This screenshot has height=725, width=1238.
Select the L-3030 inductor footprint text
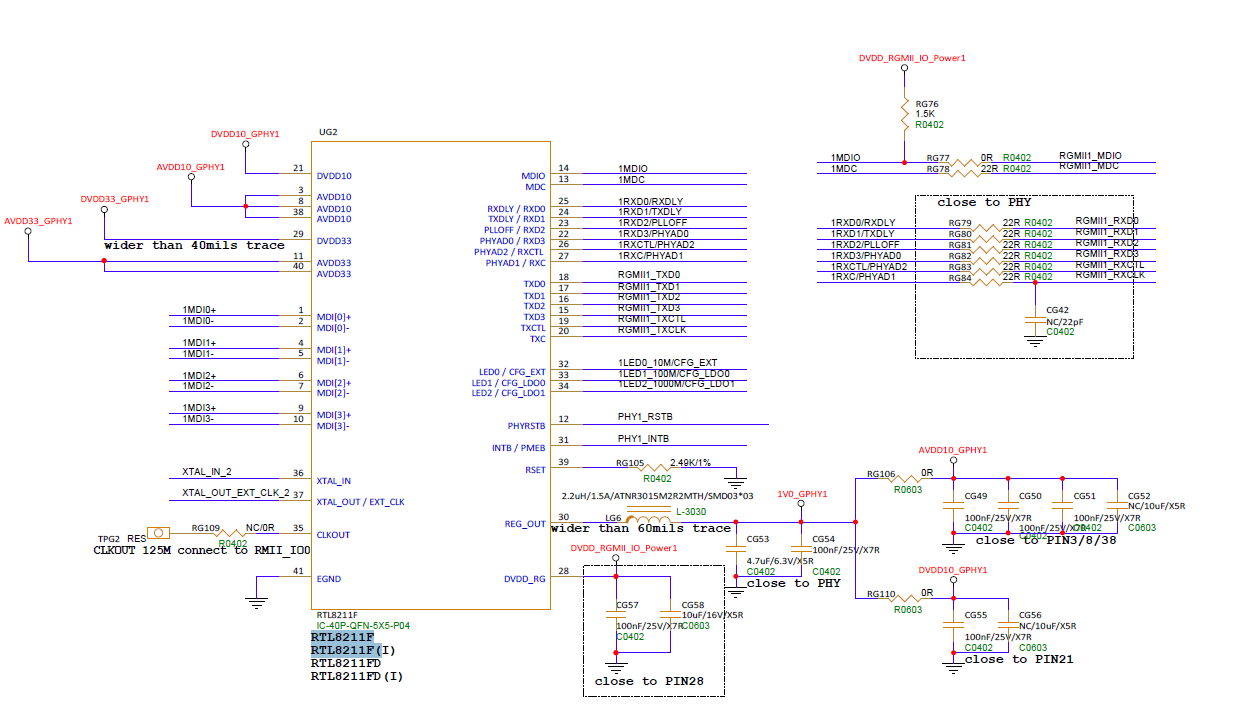(x=692, y=511)
